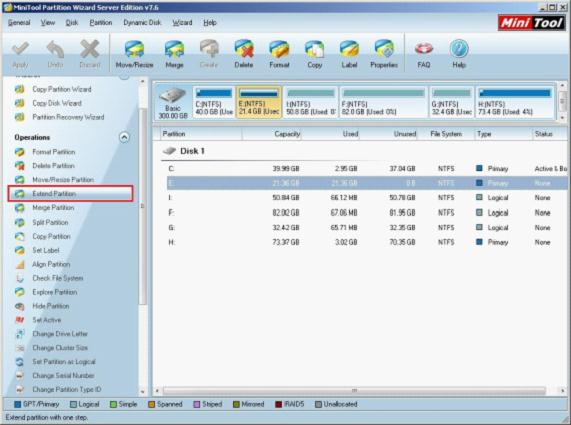Click the Discard toolbar icon
This screenshot has height=425, width=571.
coord(90,54)
